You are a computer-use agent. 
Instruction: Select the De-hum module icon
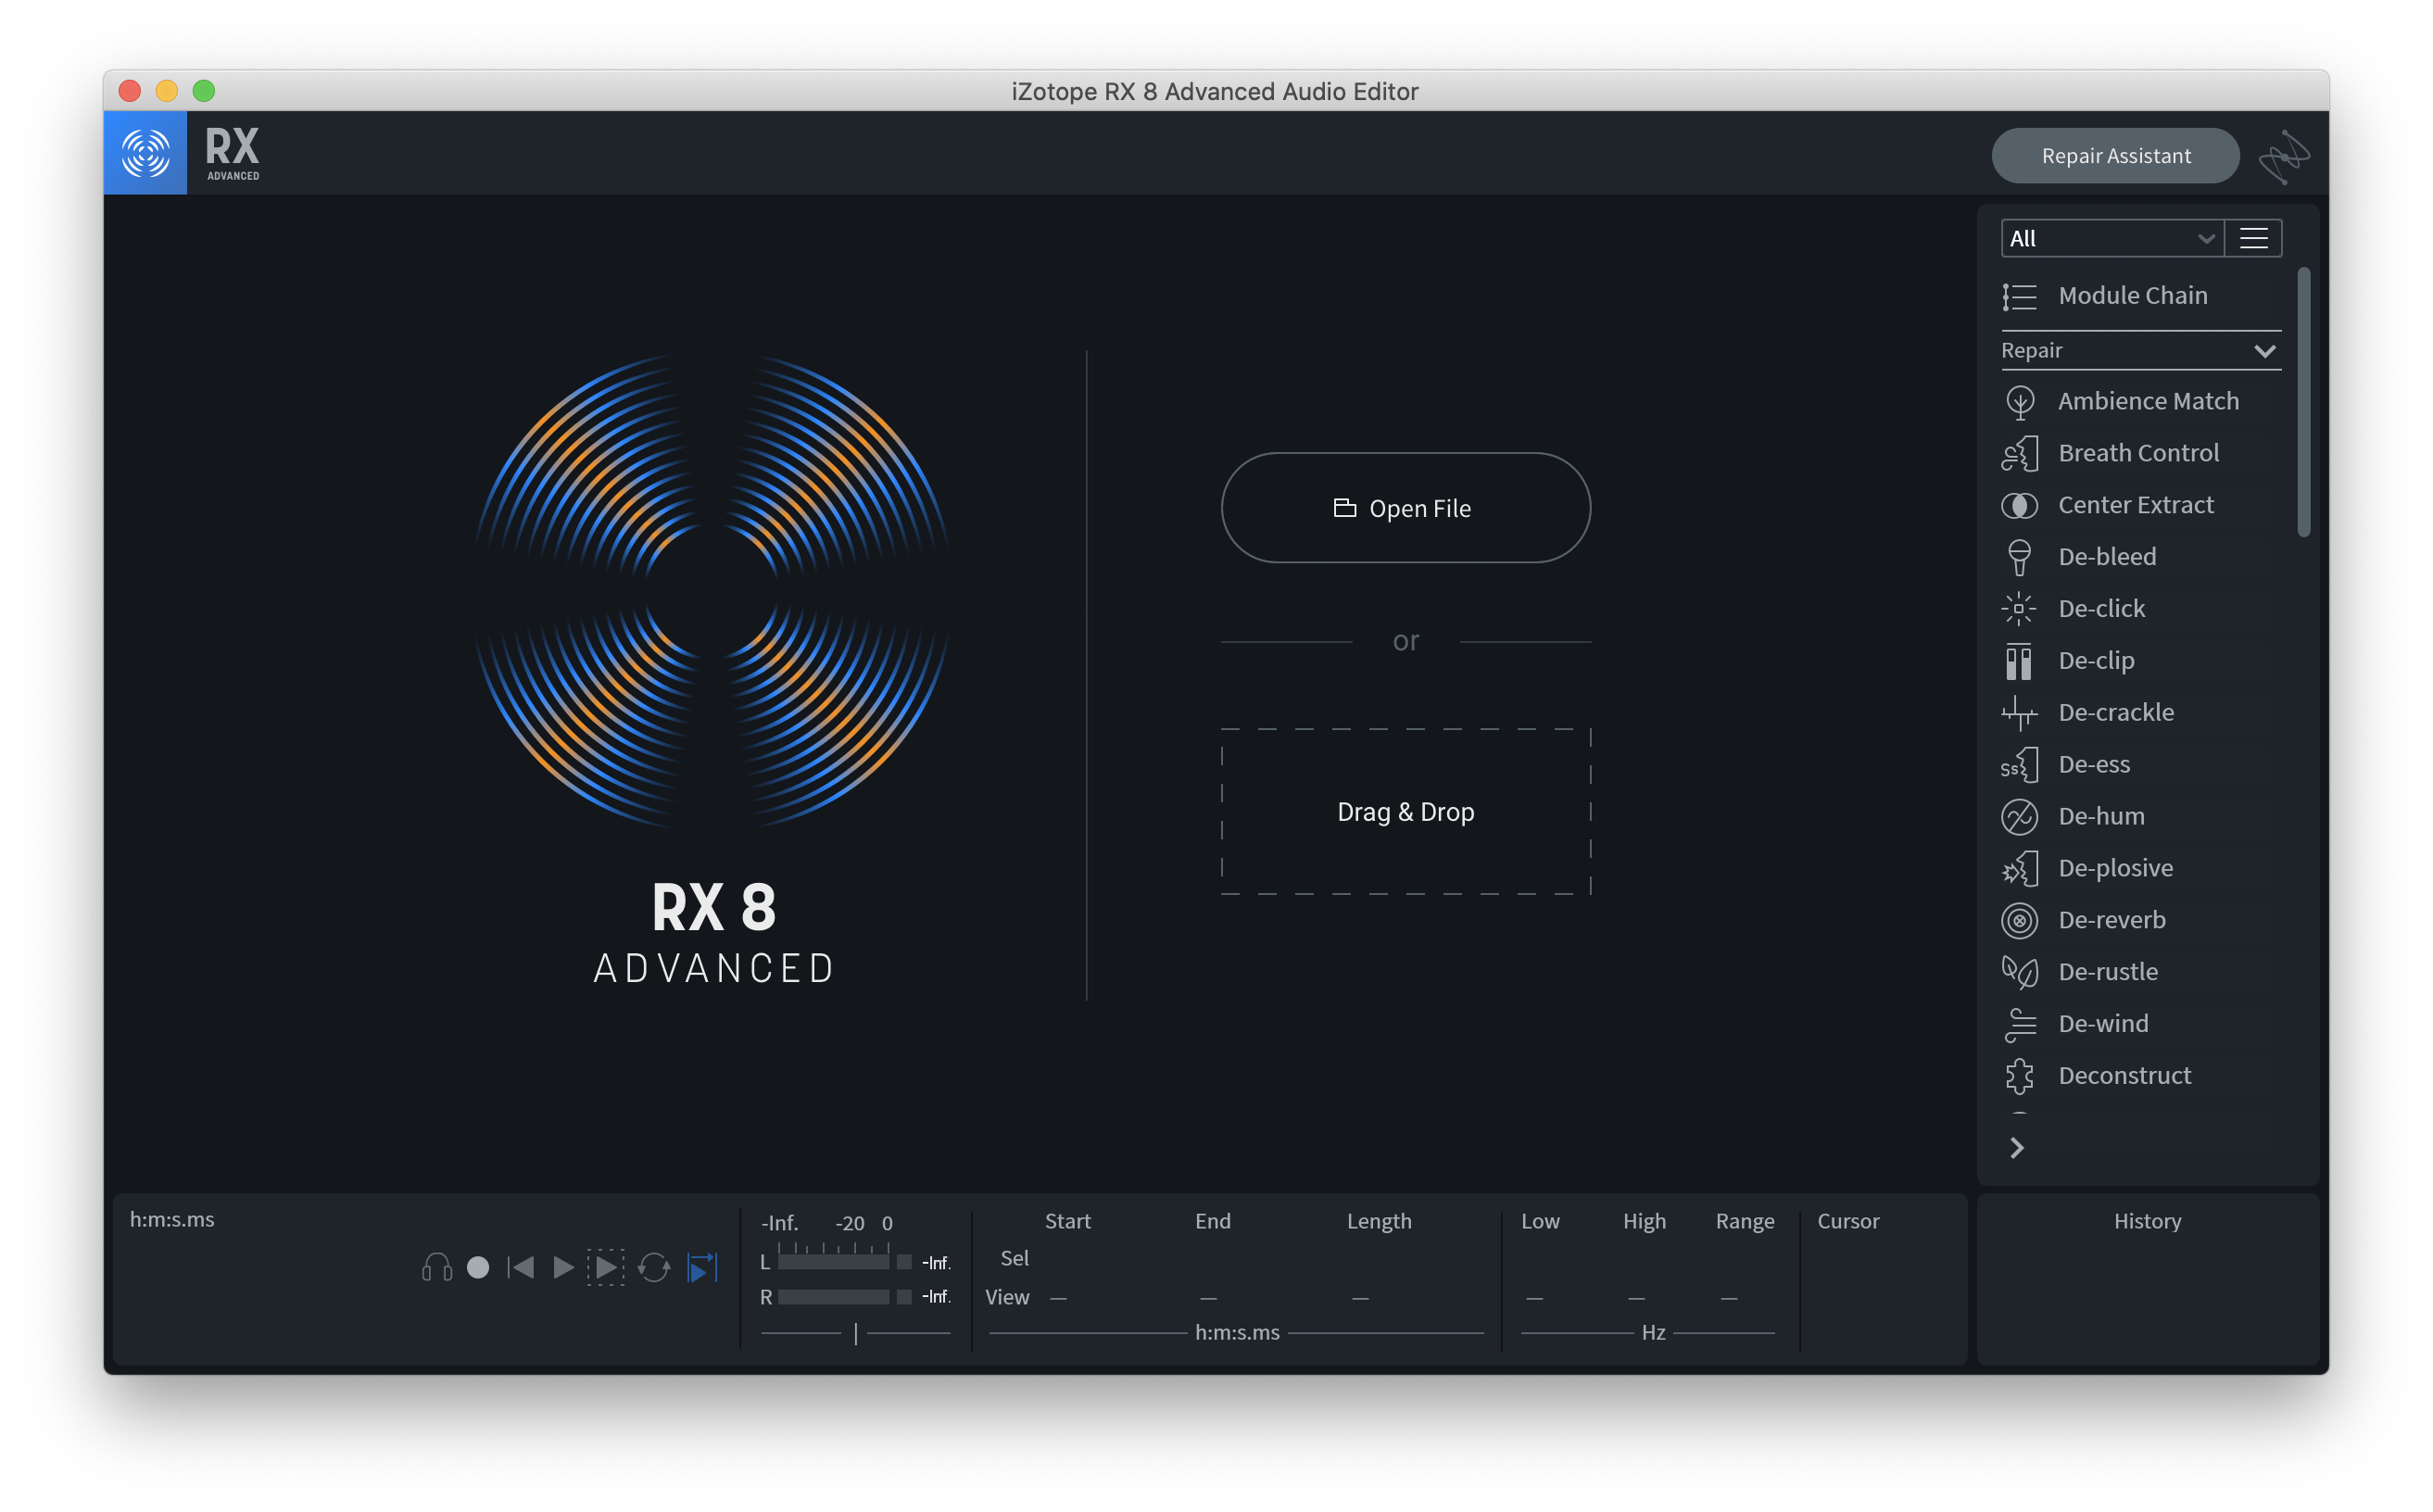pyautogui.click(x=2019, y=817)
